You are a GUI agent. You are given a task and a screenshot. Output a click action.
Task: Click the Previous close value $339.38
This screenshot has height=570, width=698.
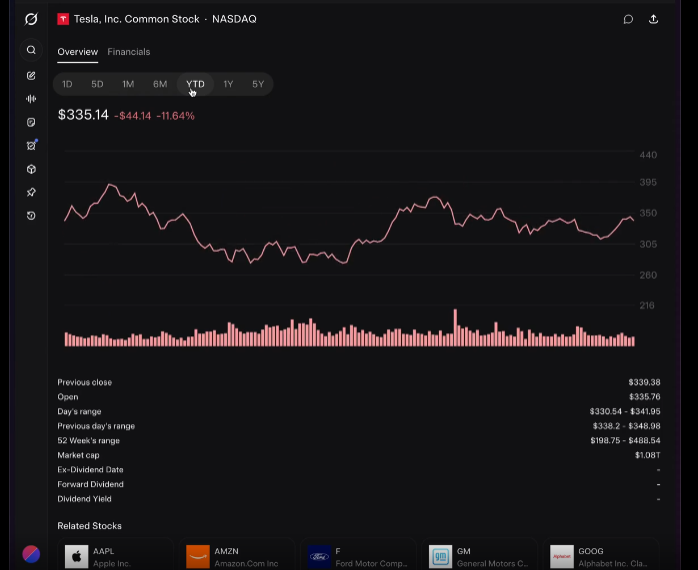644,383
